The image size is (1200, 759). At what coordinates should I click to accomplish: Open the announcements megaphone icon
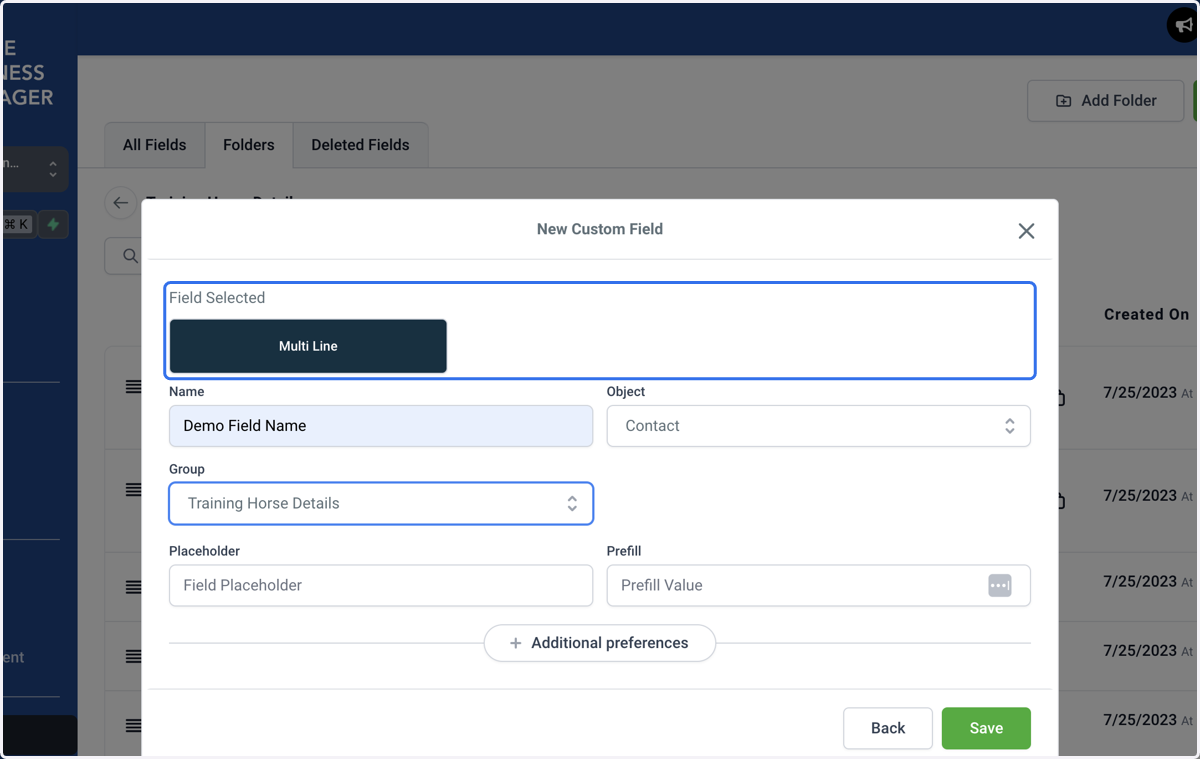[1183, 25]
